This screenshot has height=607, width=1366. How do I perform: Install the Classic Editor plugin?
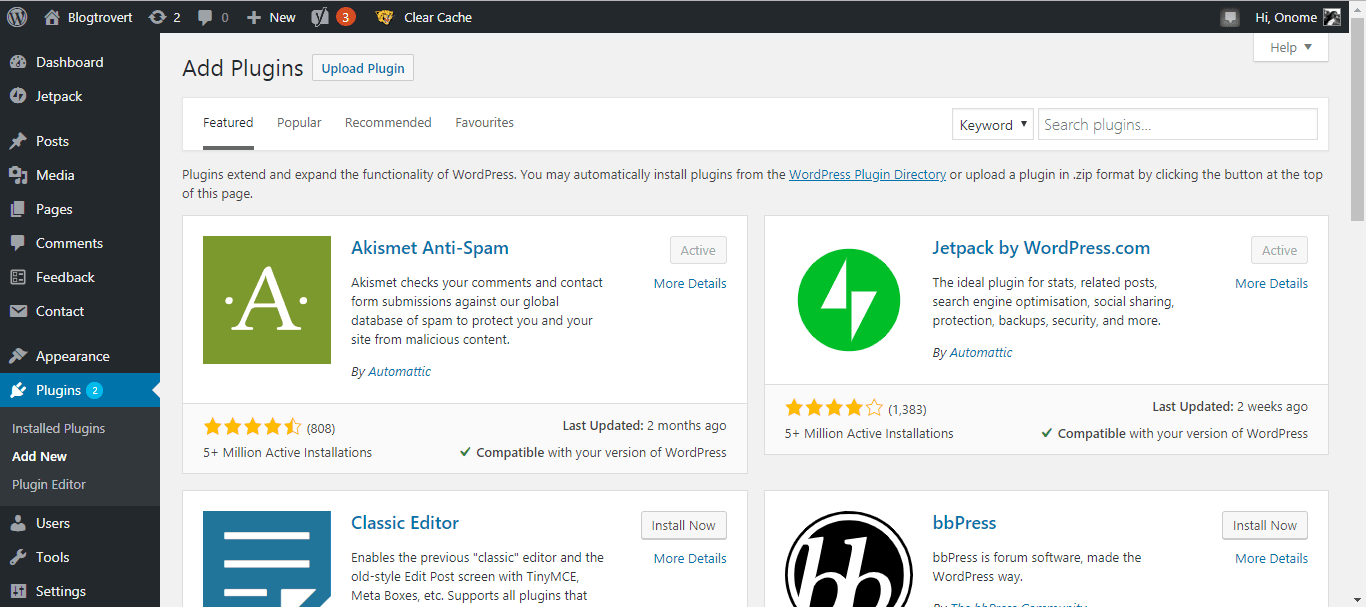click(684, 525)
